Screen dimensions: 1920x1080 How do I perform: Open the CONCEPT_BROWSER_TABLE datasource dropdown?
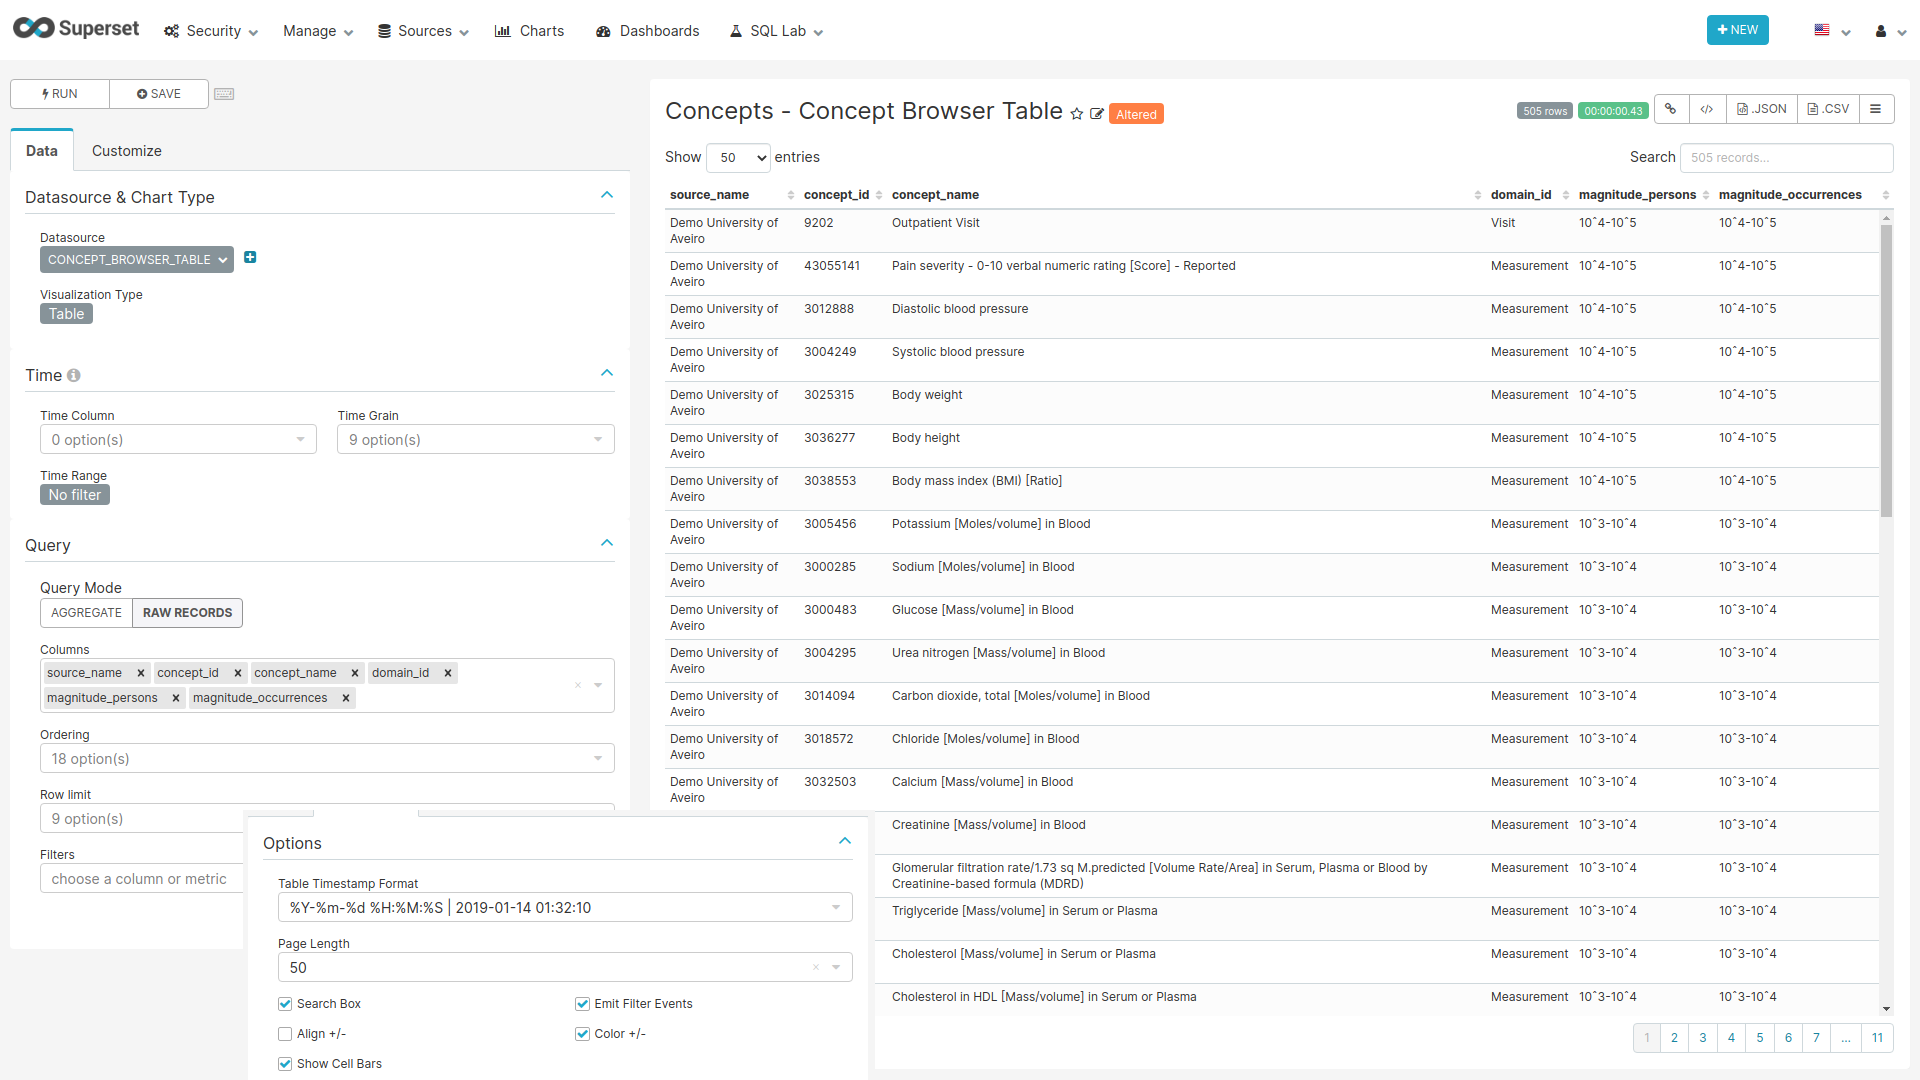coord(137,260)
